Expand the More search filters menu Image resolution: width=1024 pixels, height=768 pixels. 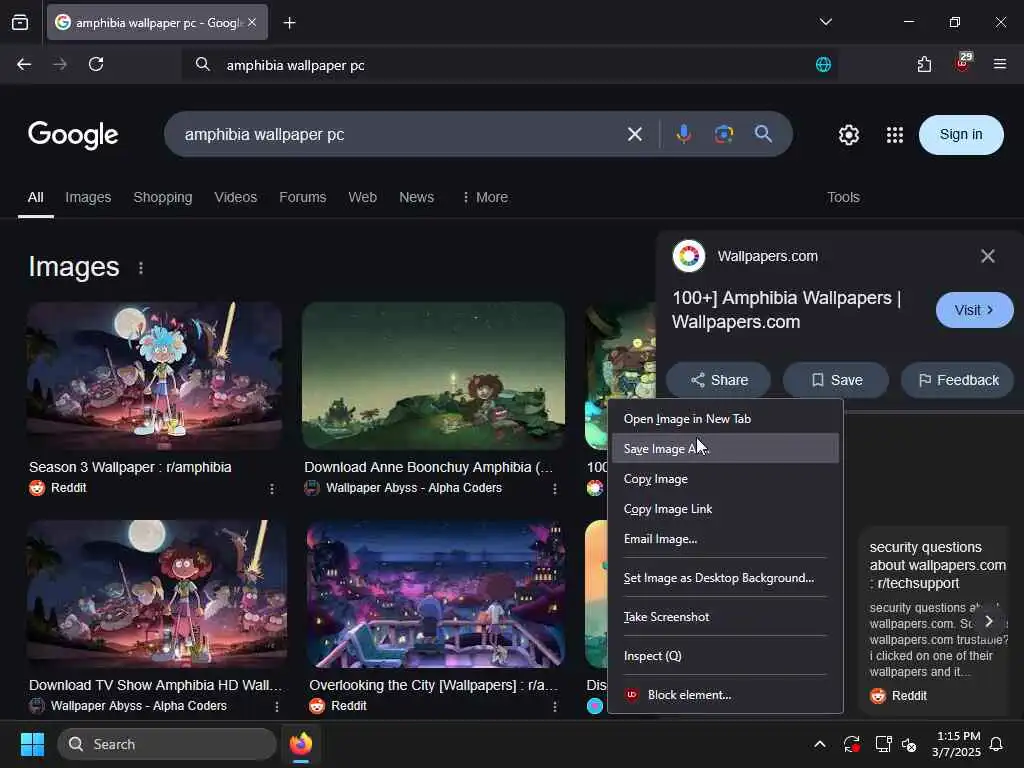click(485, 197)
